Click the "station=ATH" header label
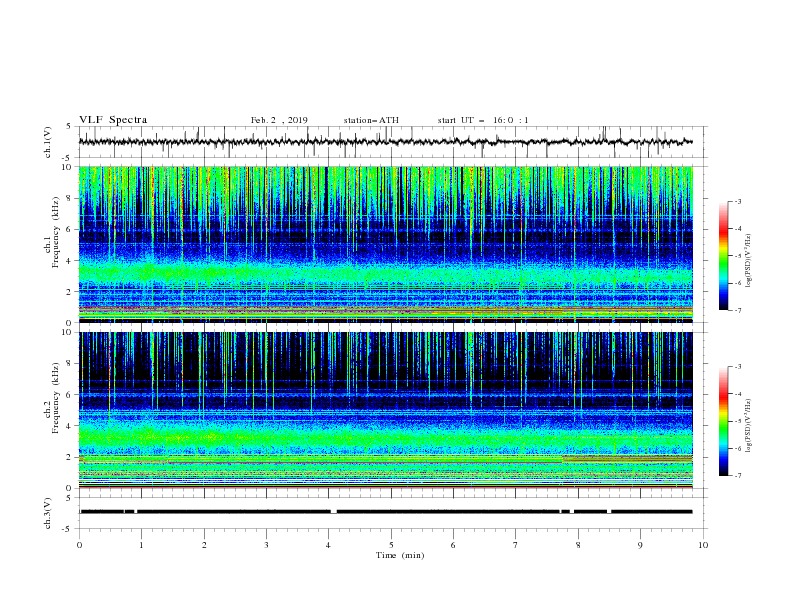Viewport: 792px width, 612px height. 371,120
